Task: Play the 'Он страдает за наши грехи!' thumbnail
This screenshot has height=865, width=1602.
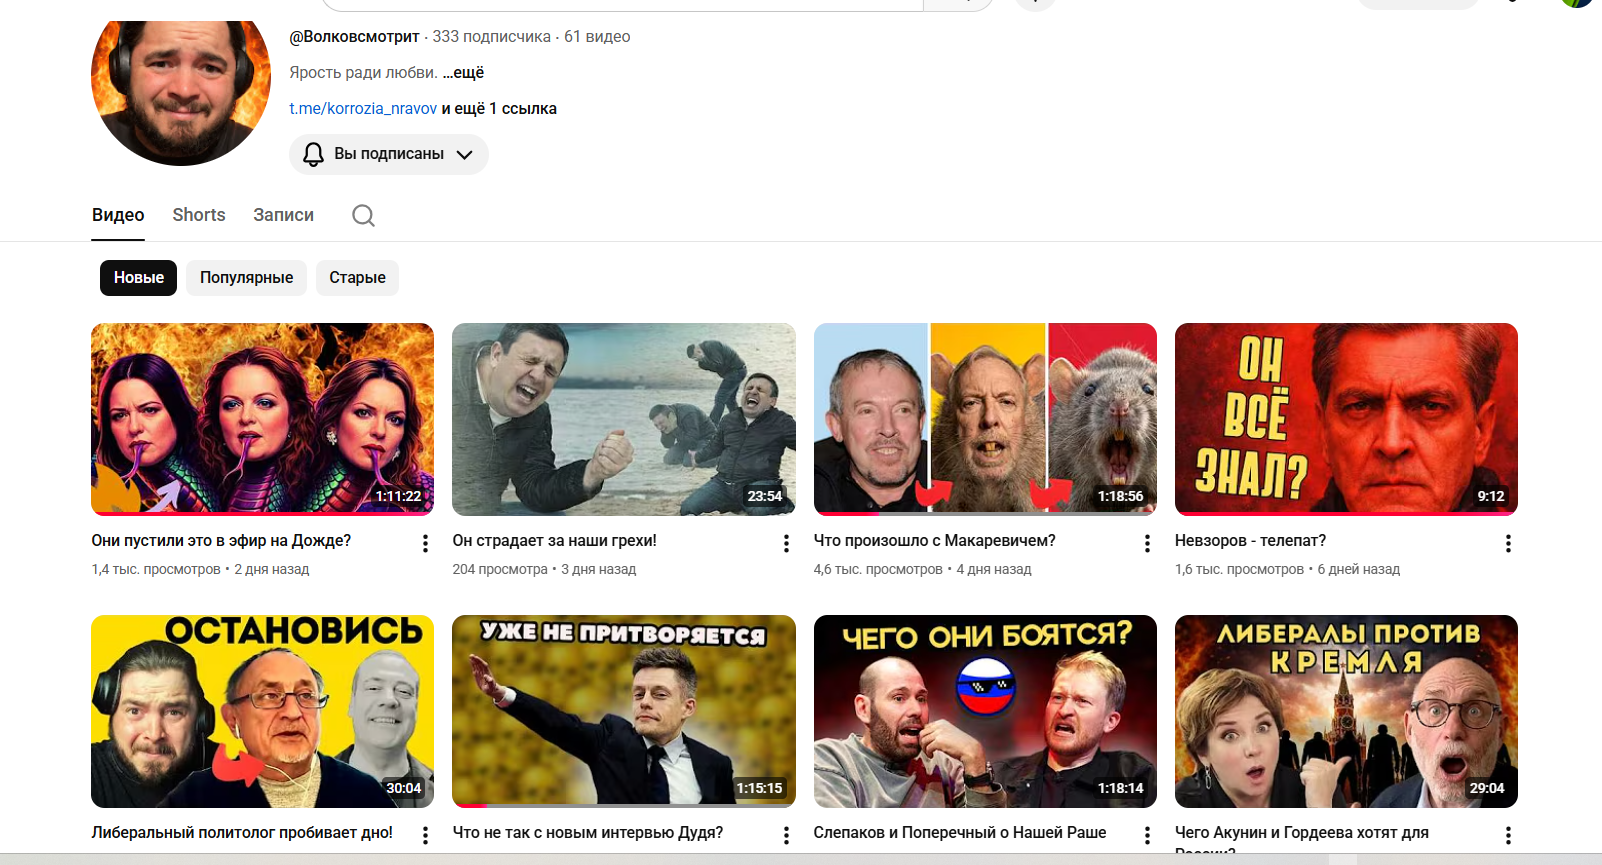Action: [x=623, y=419]
